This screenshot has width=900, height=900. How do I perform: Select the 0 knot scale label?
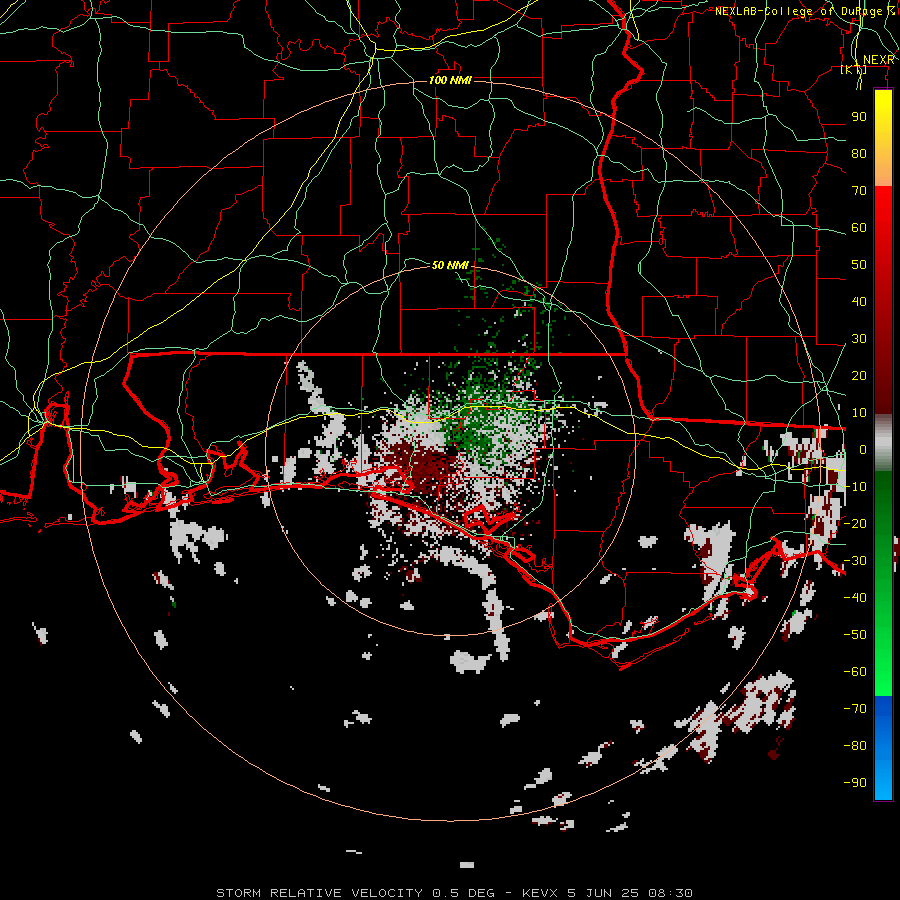pyautogui.click(x=863, y=449)
